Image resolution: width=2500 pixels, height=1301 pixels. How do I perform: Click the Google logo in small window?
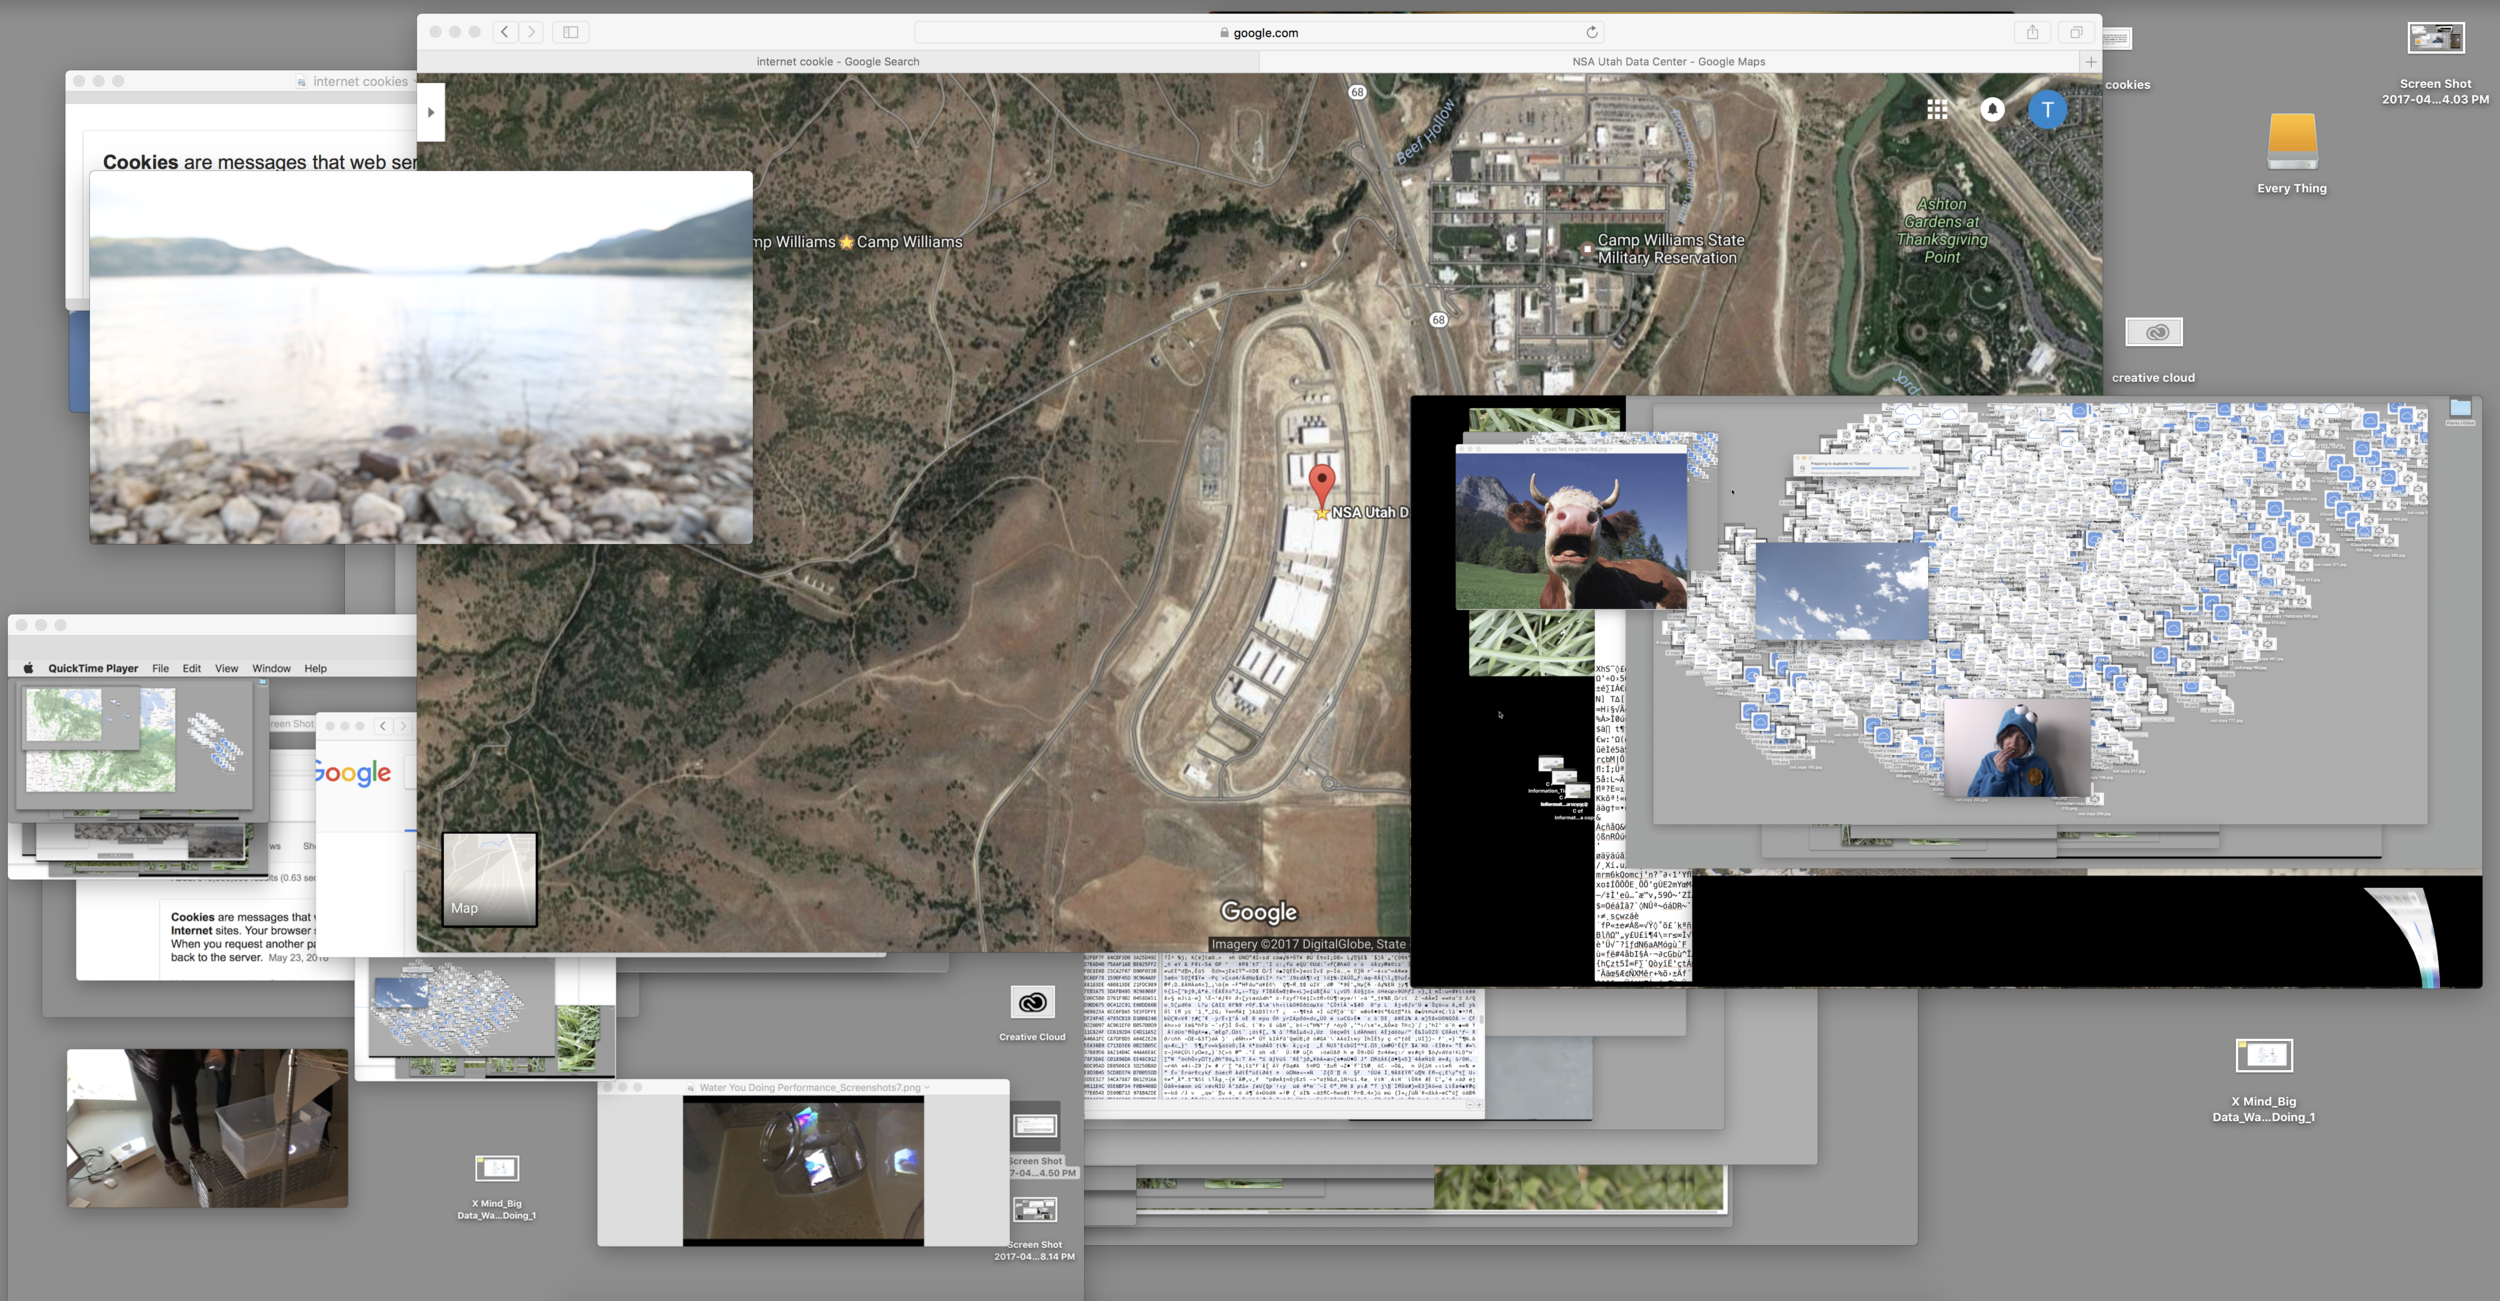click(x=352, y=773)
